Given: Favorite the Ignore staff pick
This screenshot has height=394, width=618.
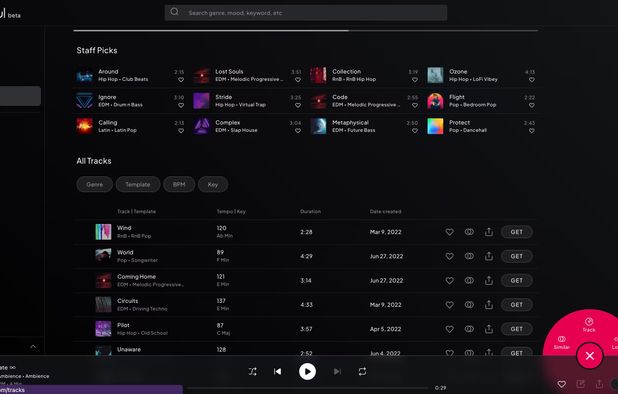Looking at the screenshot, I should coord(181,105).
